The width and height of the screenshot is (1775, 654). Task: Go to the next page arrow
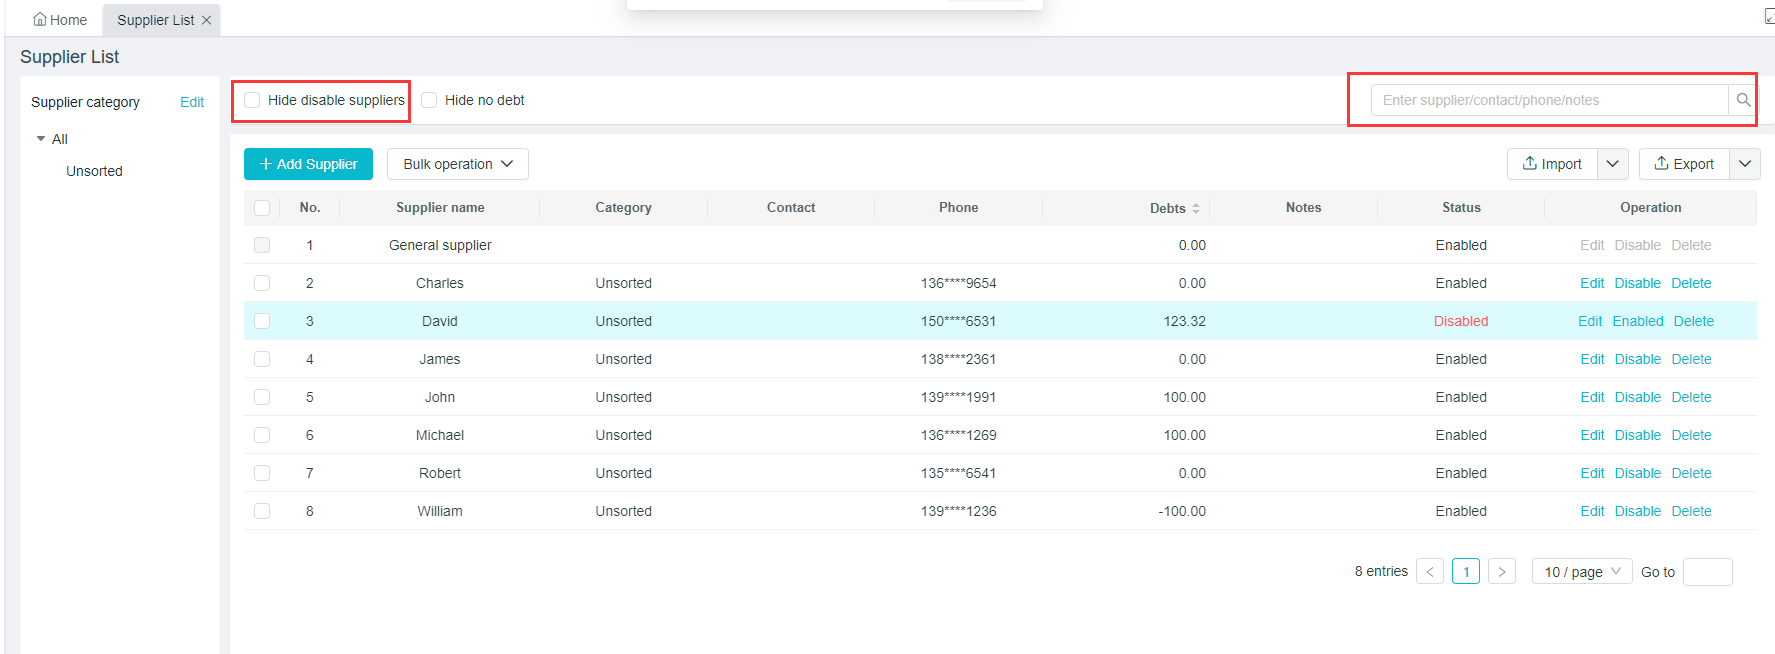1501,572
